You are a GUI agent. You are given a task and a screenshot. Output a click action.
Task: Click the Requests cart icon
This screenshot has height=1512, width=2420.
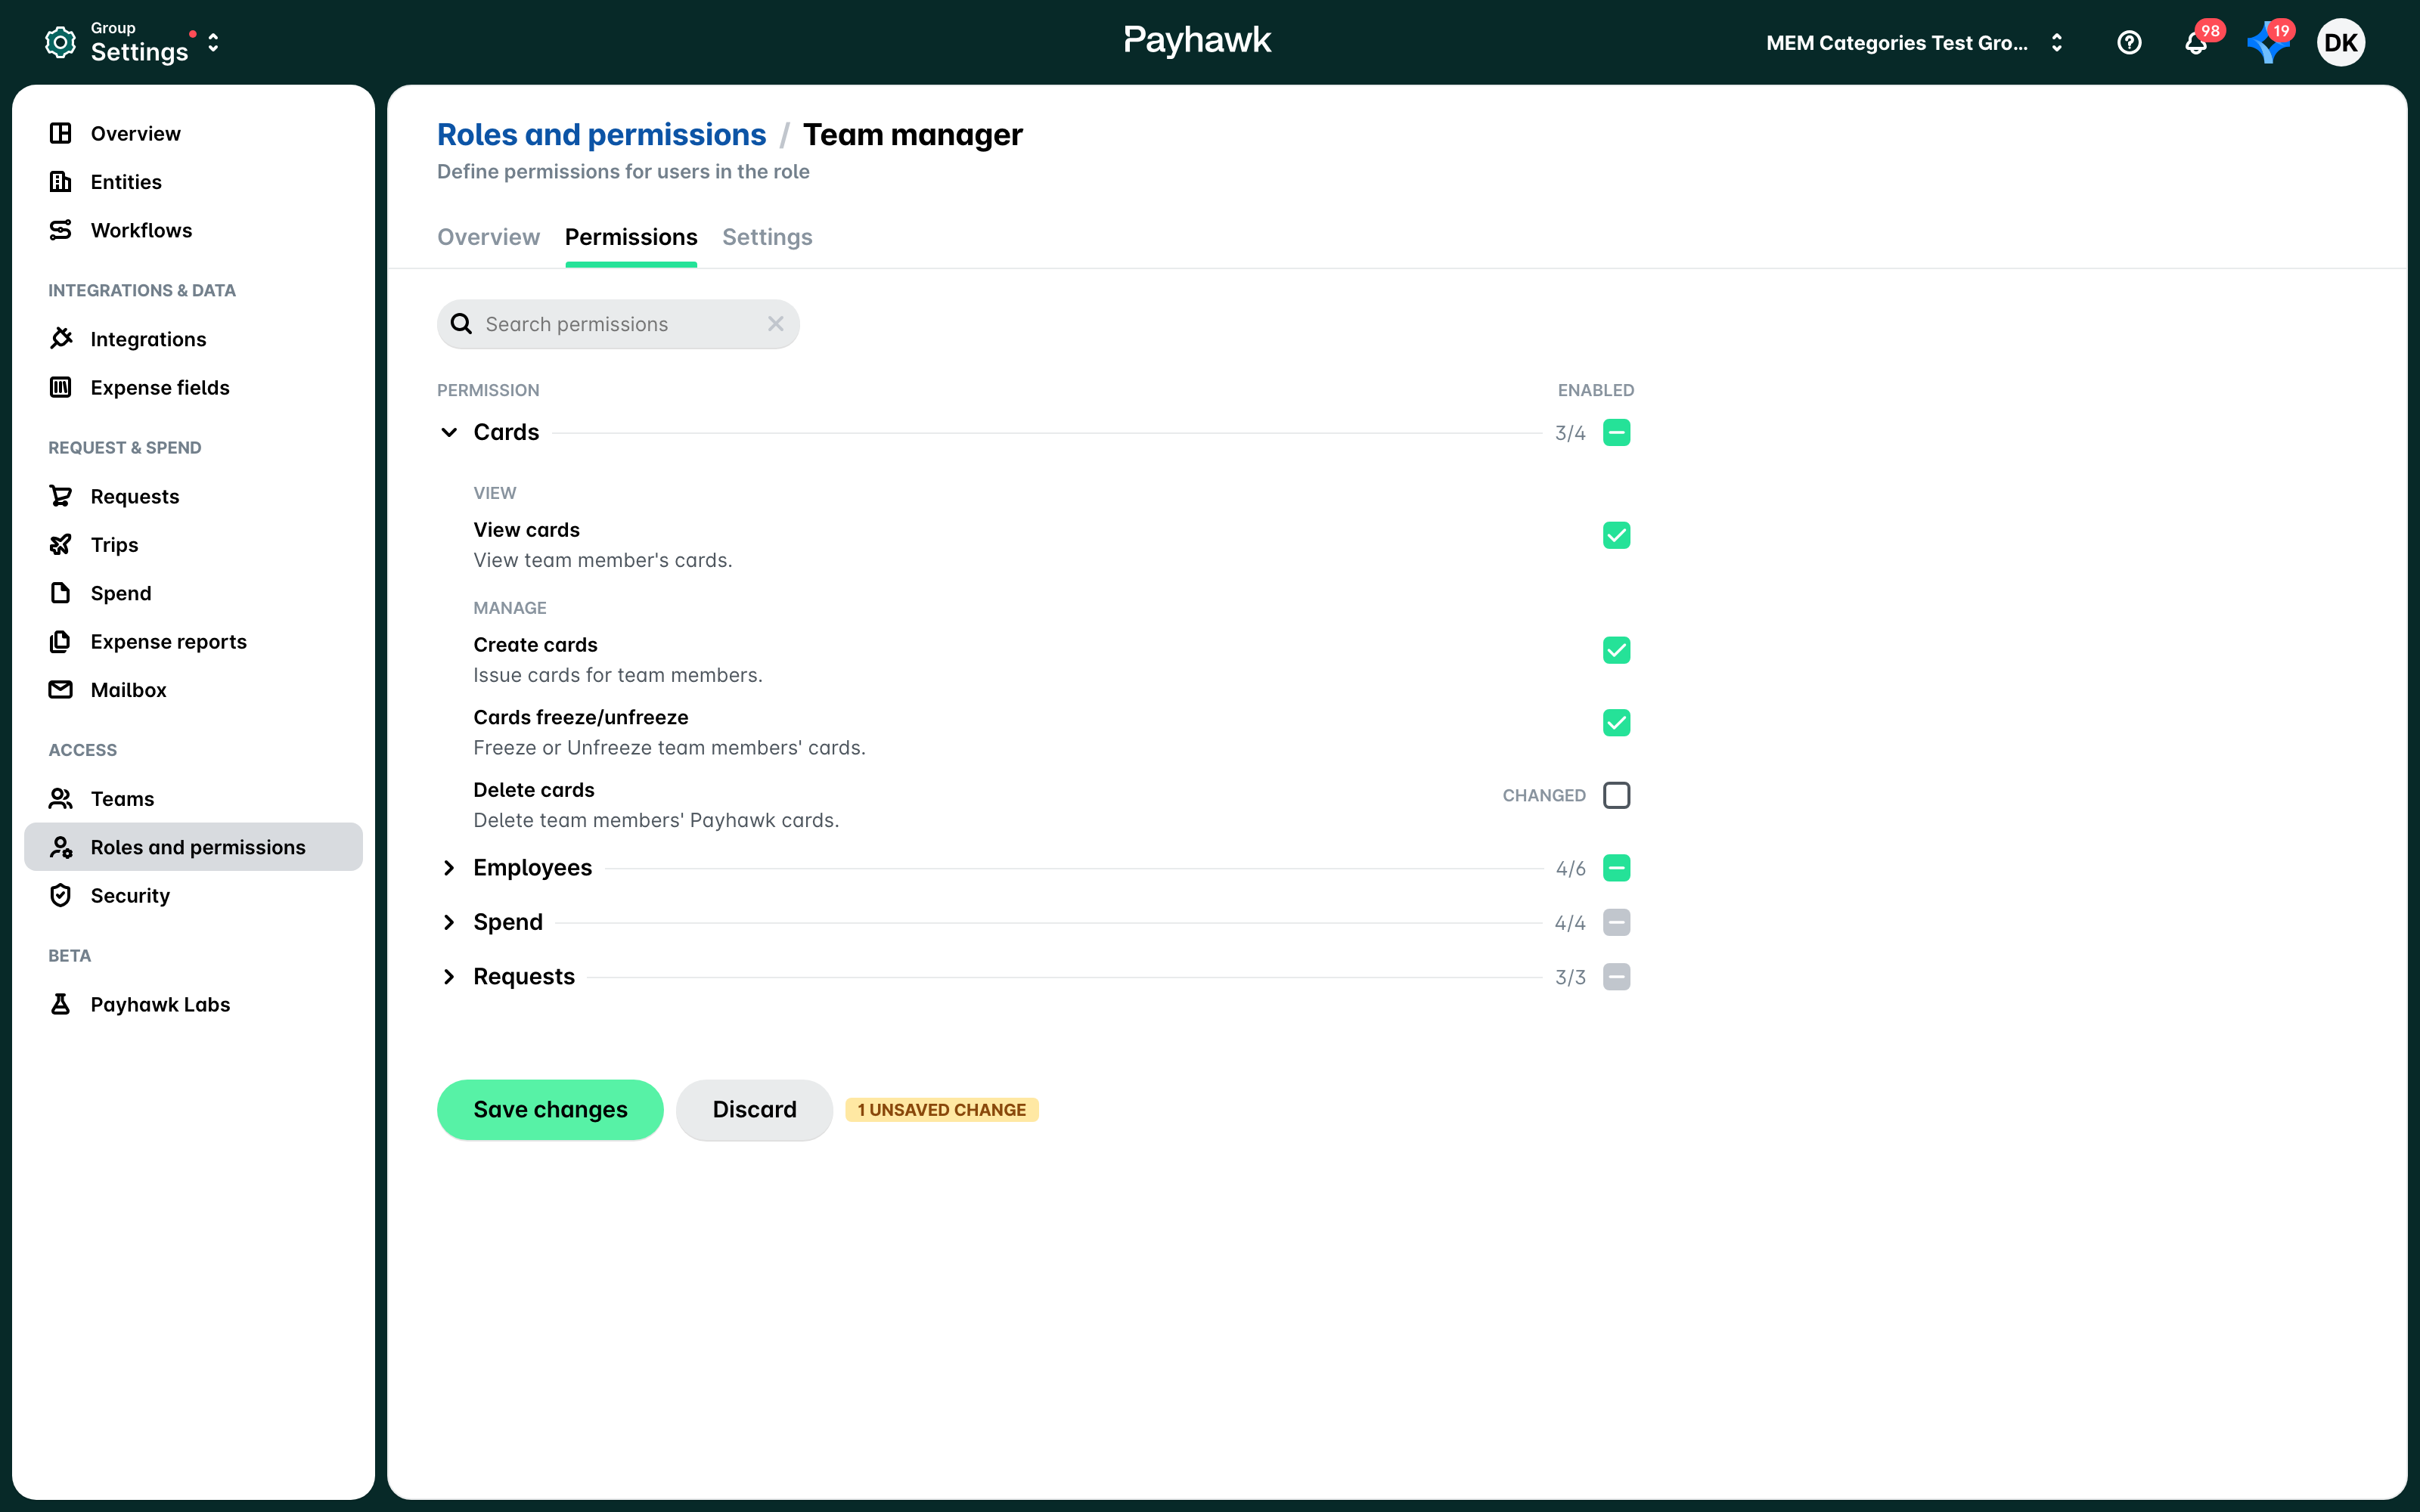coord(60,496)
